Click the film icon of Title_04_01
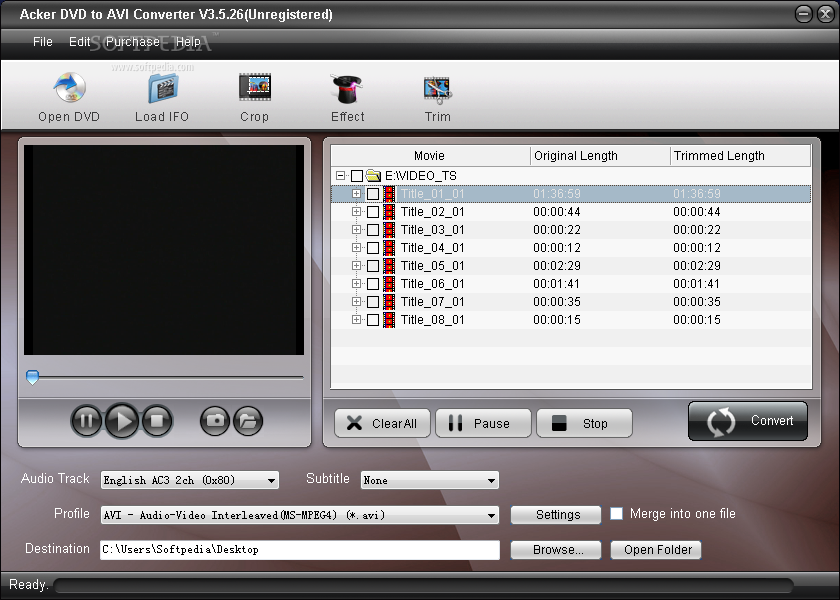 click(389, 248)
